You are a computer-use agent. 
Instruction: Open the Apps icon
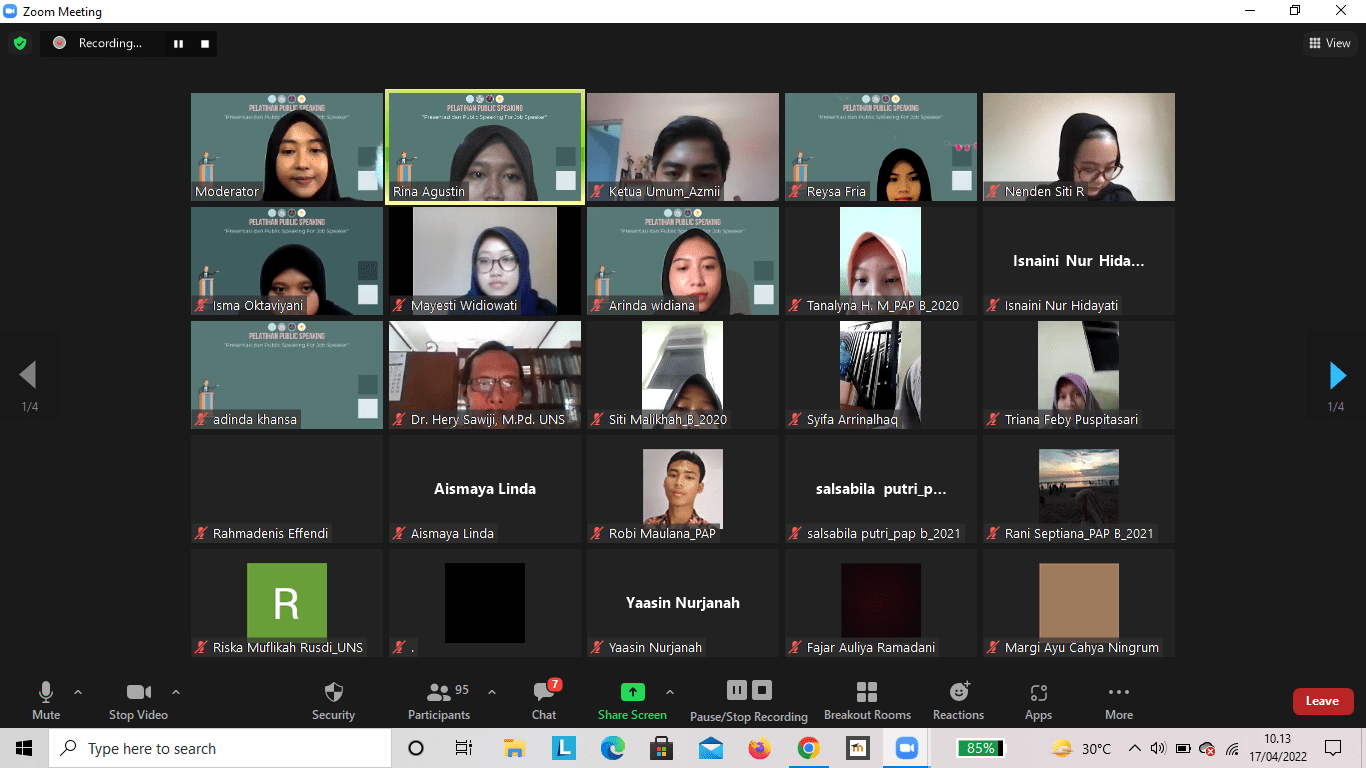1038,692
